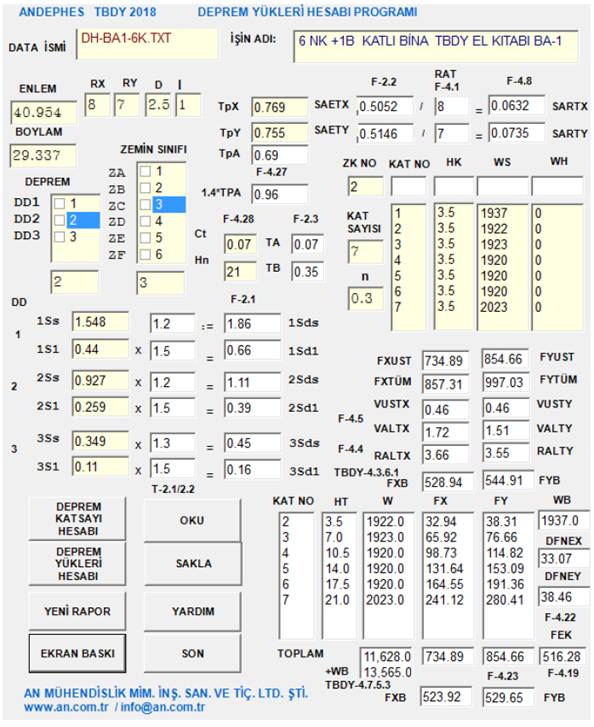The image size is (594, 727).
Task: Select WS list value 1937
Action: point(494,213)
